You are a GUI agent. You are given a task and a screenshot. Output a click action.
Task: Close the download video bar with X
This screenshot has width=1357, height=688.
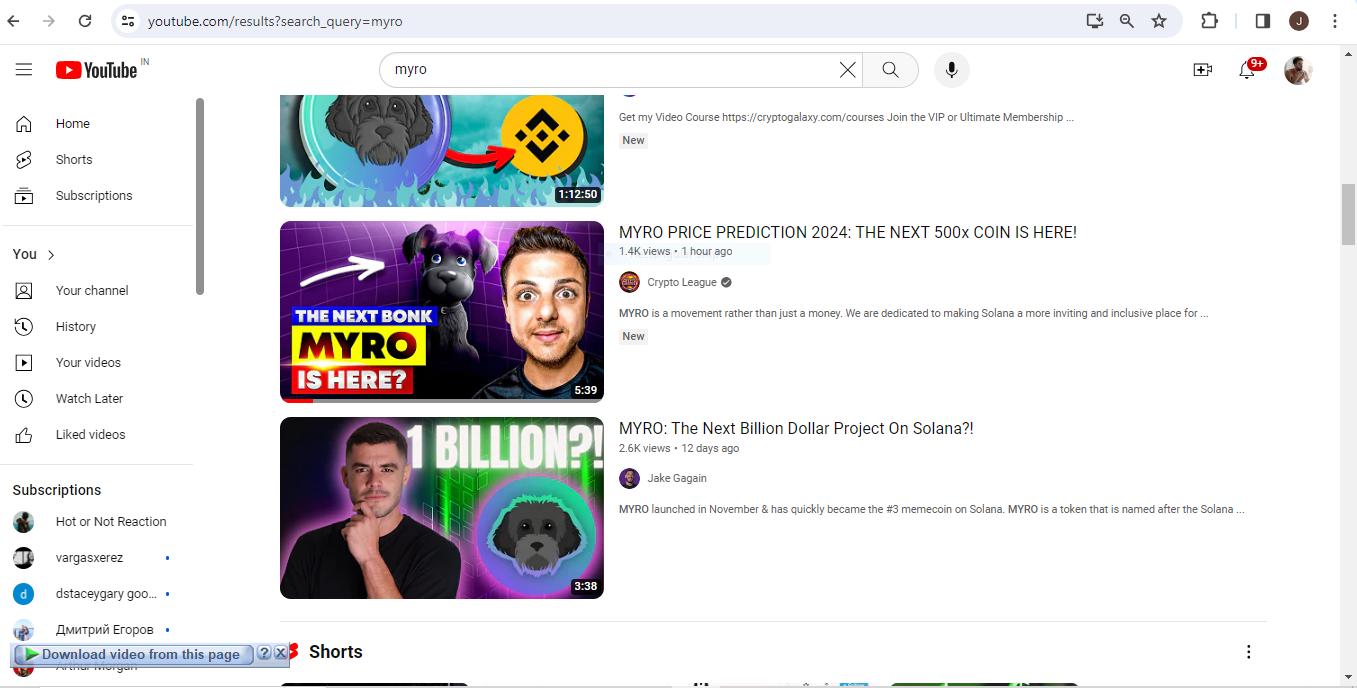281,654
